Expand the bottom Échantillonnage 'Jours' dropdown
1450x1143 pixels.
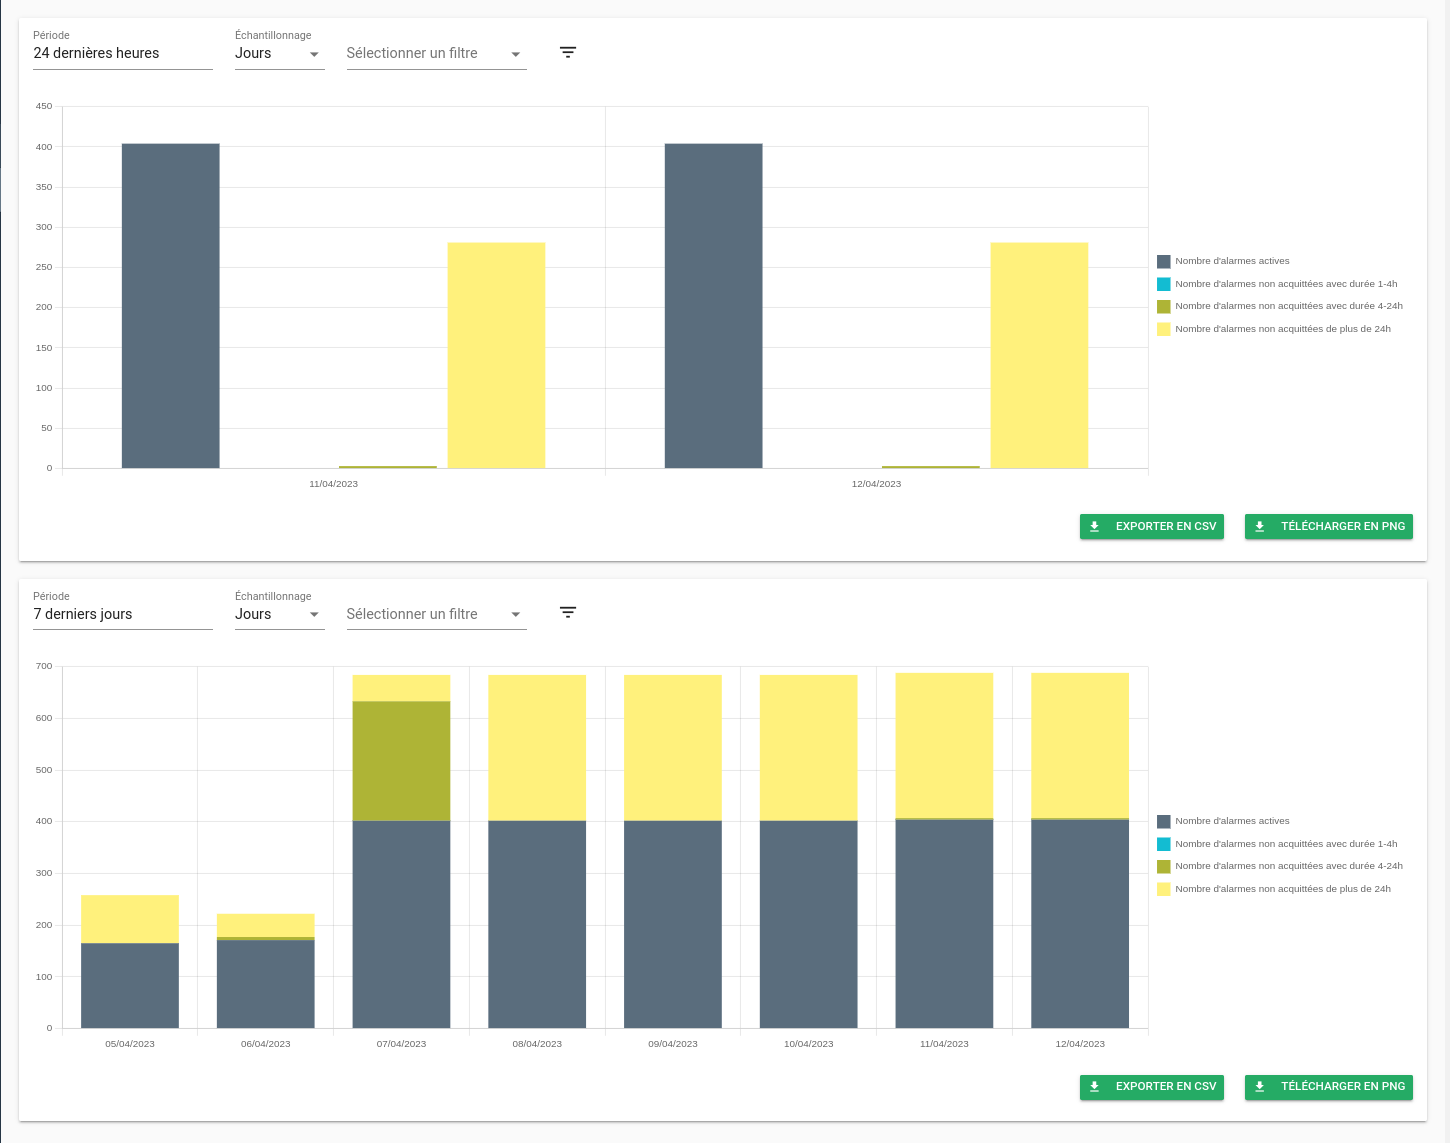coord(279,614)
